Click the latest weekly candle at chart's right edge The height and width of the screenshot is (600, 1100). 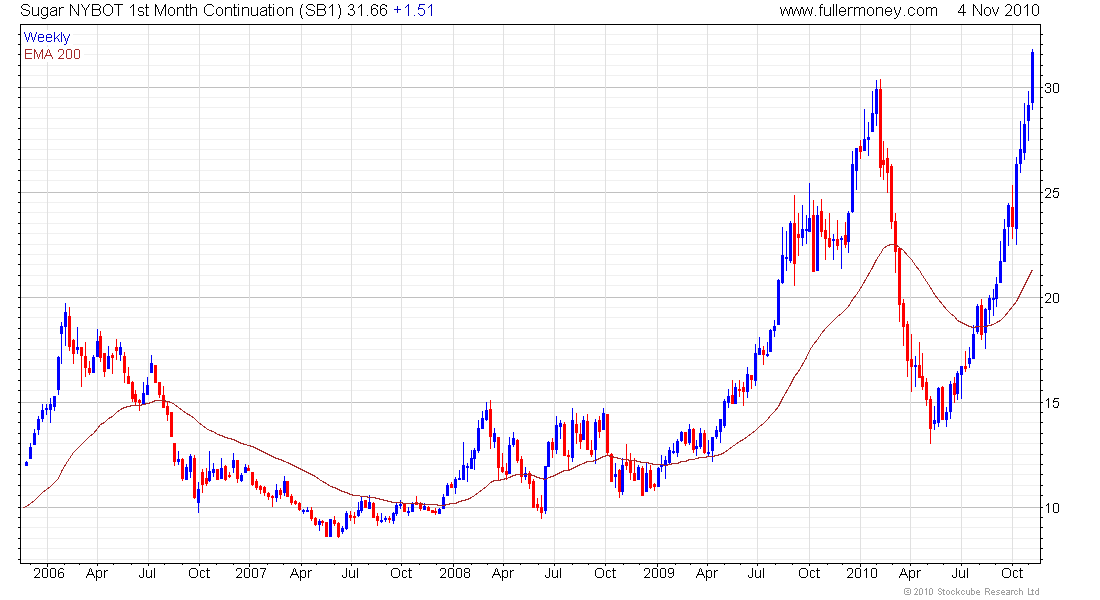1032,79
